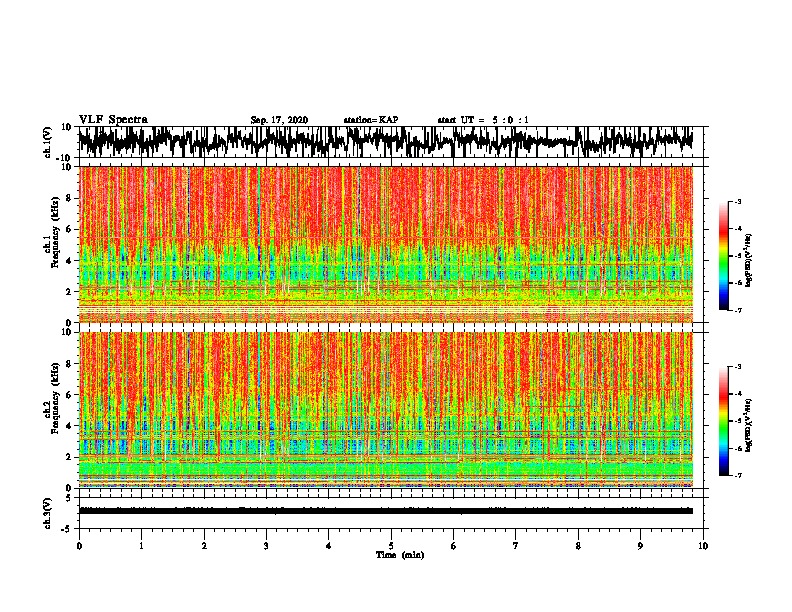Click the ch.2 spectrogram plot area
Screen dimensions: 792x612
point(386,410)
